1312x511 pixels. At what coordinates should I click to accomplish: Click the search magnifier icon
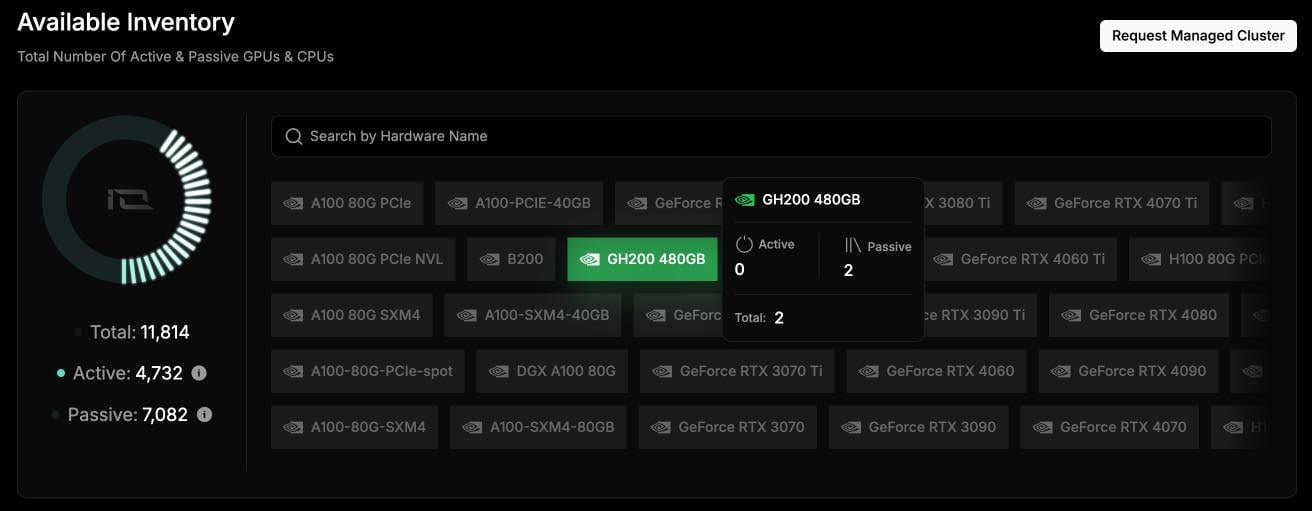point(294,136)
